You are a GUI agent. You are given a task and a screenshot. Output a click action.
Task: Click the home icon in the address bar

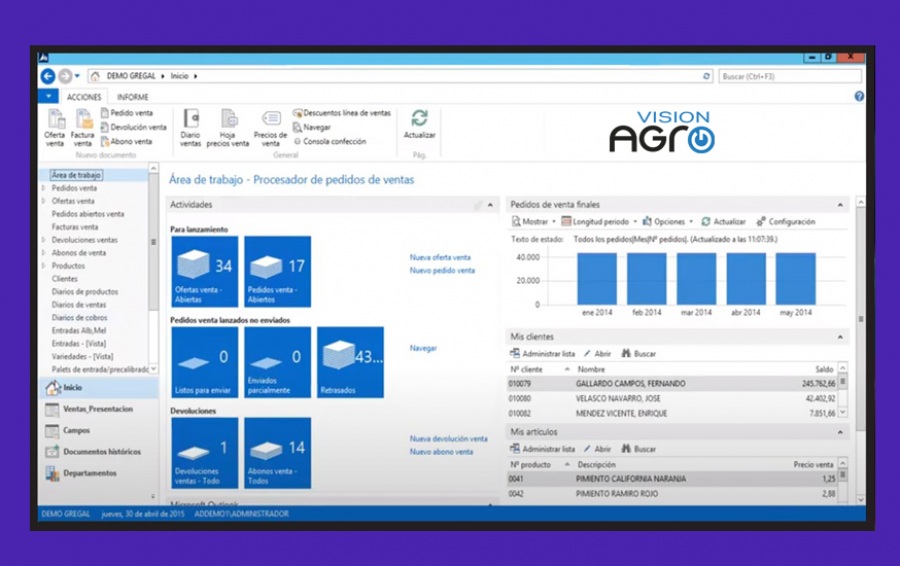coord(95,76)
